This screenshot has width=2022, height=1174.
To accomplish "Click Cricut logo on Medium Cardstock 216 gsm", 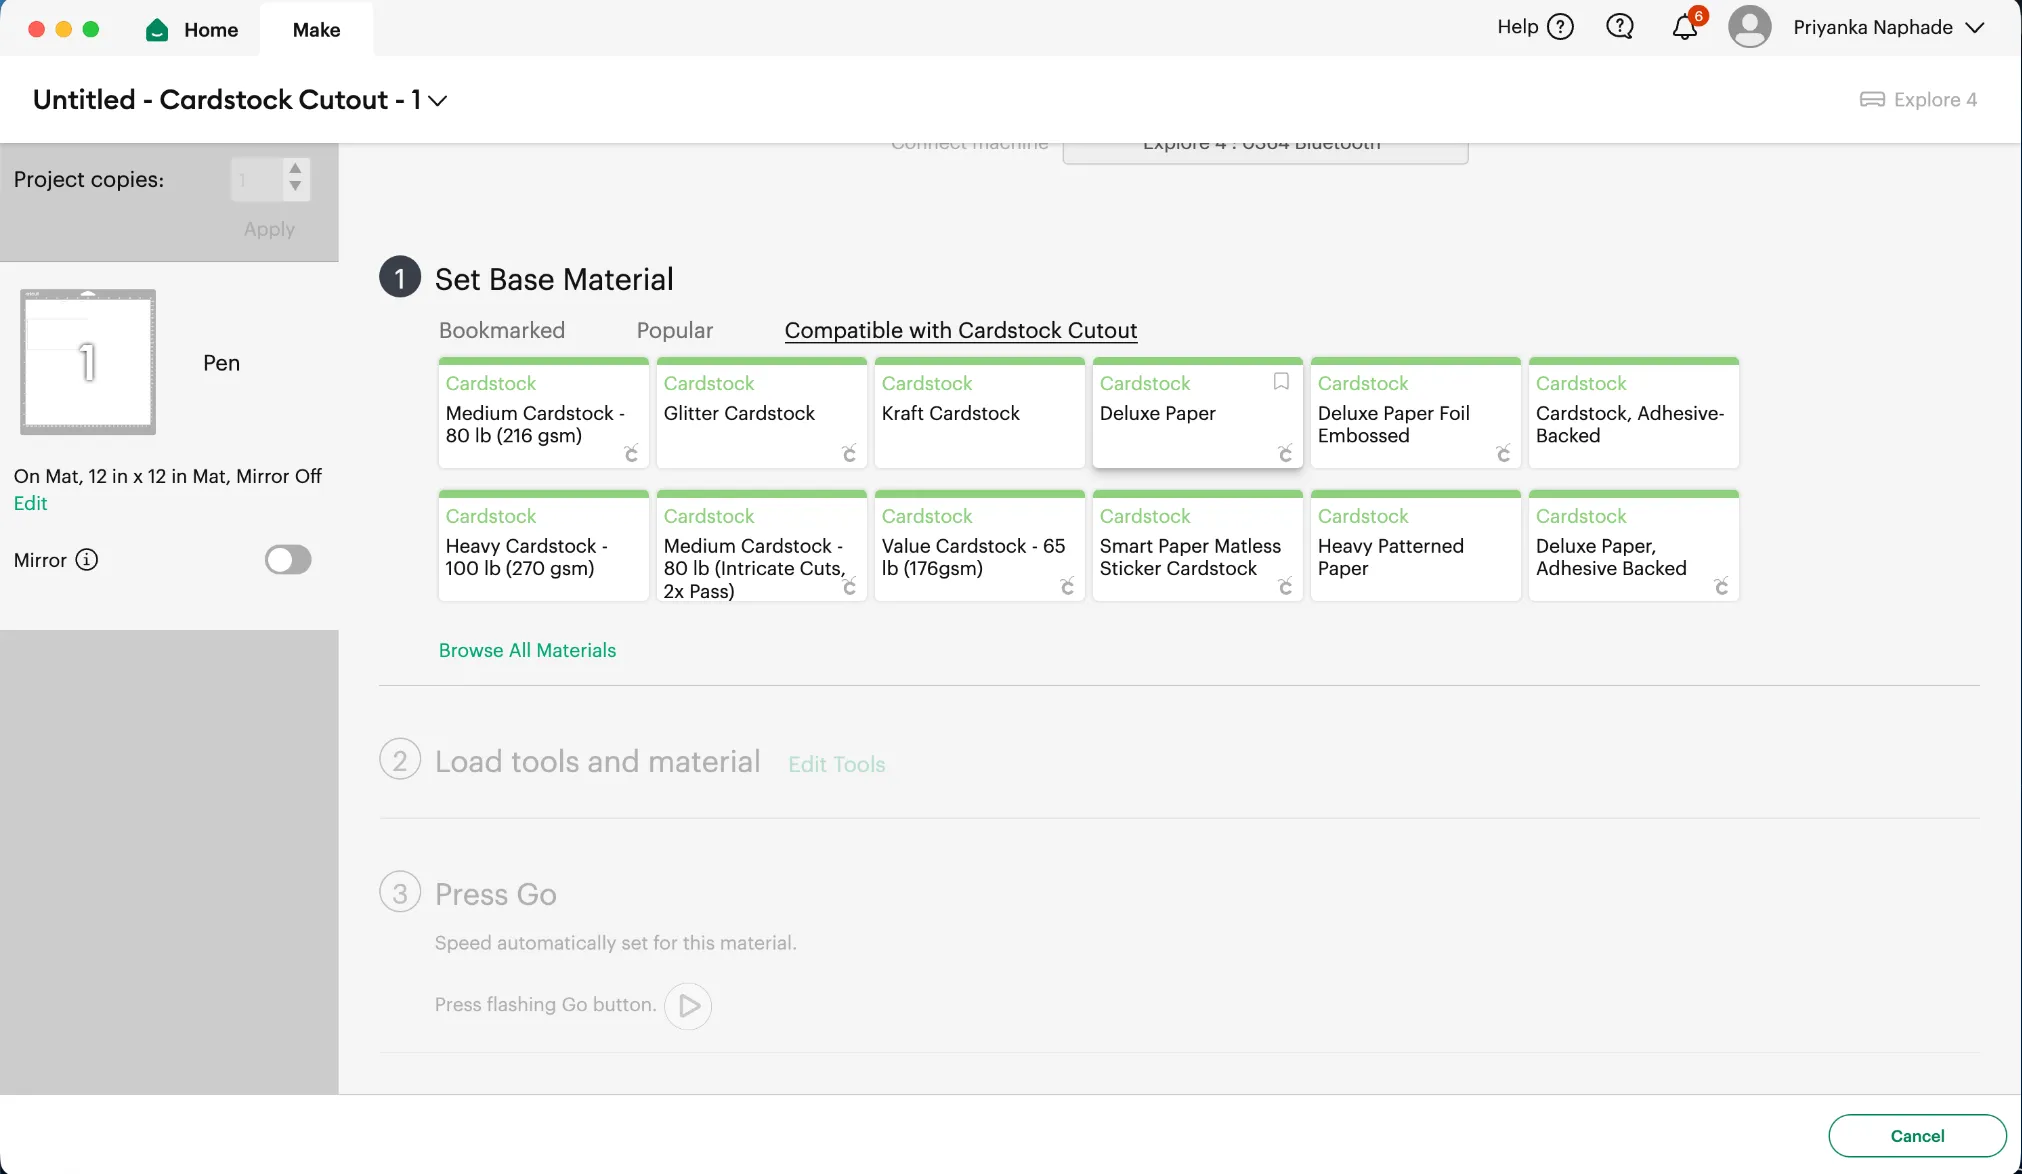I will (631, 453).
